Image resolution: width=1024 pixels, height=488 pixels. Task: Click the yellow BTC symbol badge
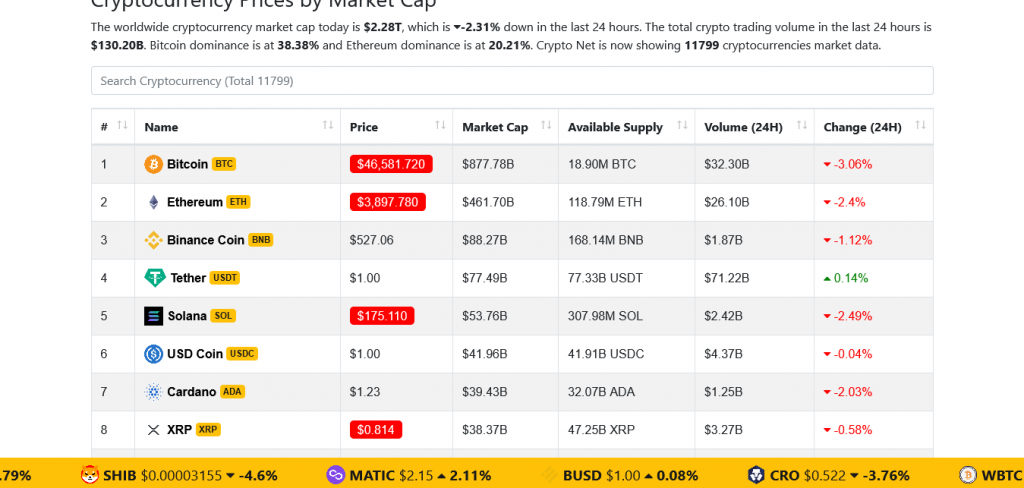pos(224,164)
